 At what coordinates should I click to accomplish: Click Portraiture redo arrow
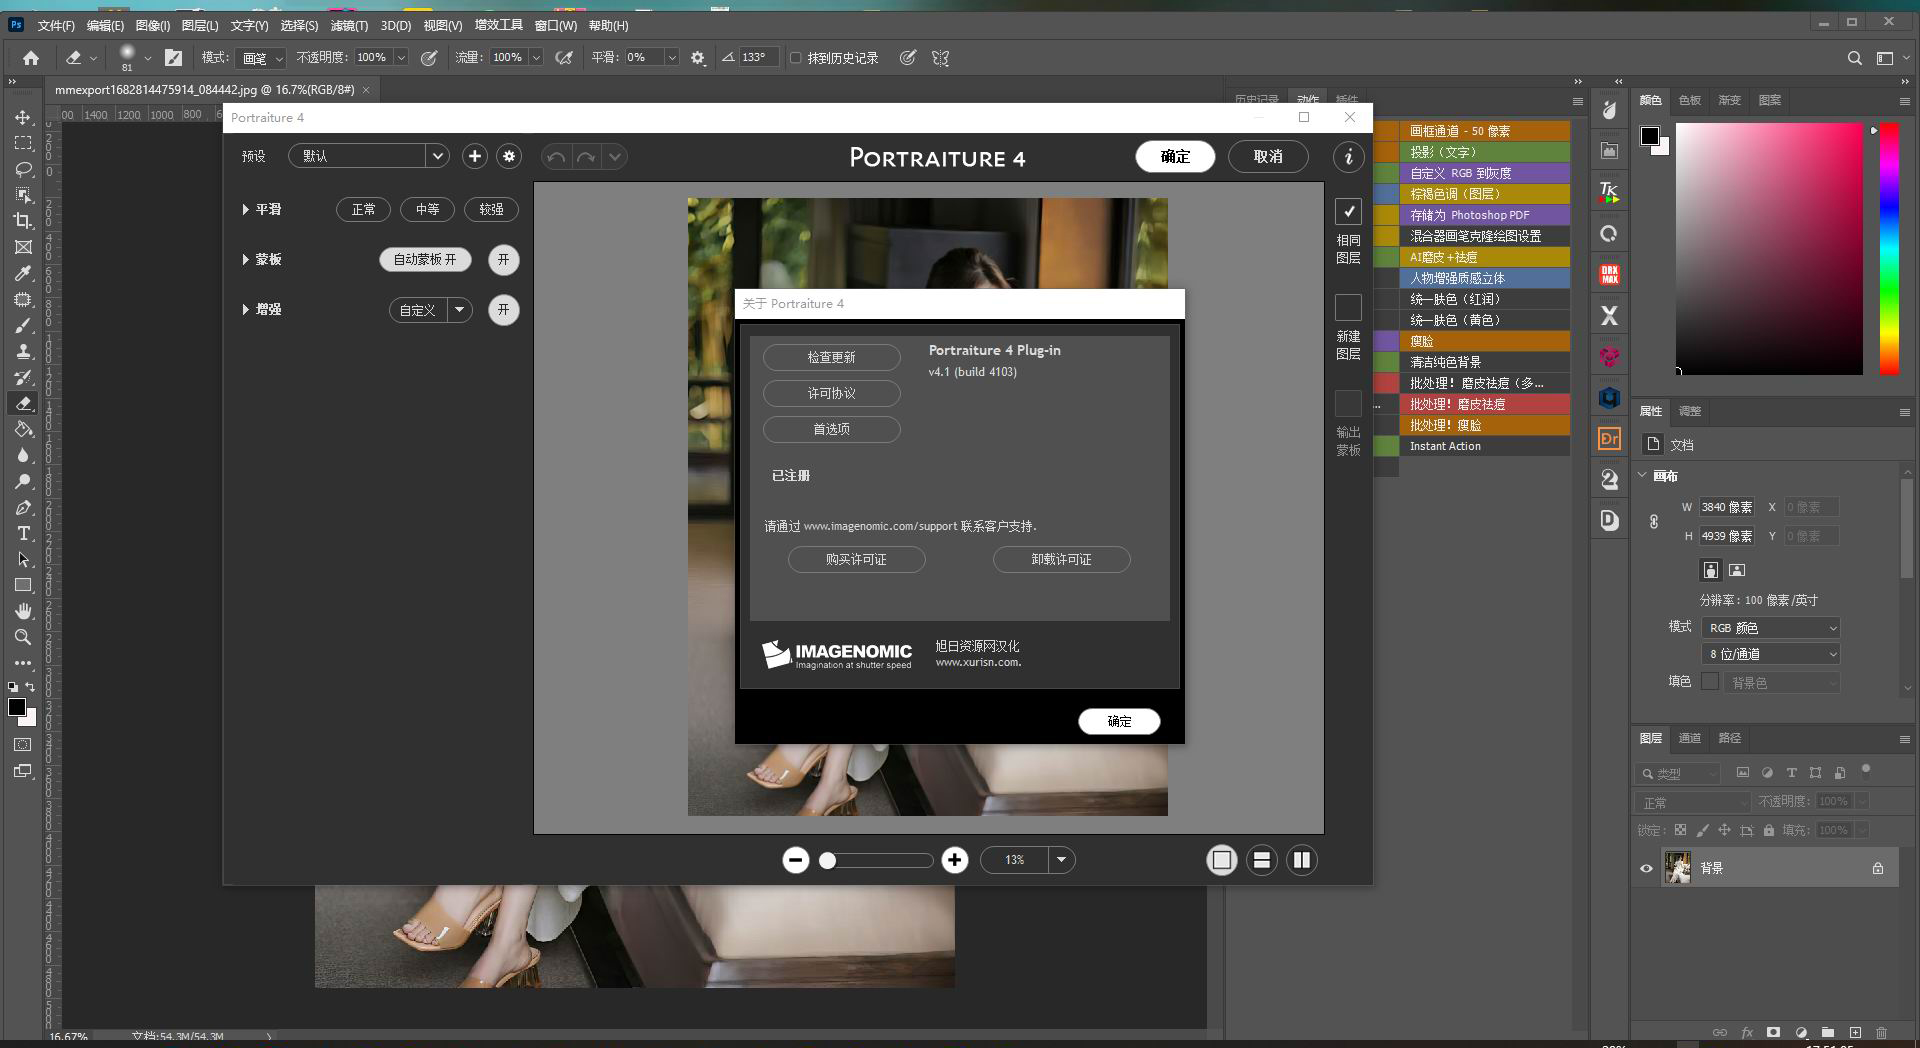click(586, 157)
